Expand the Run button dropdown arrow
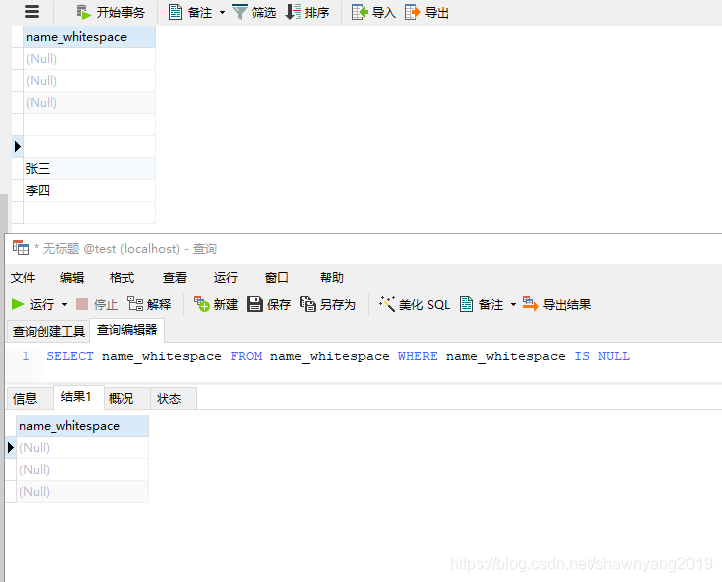 pyautogui.click(x=64, y=304)
